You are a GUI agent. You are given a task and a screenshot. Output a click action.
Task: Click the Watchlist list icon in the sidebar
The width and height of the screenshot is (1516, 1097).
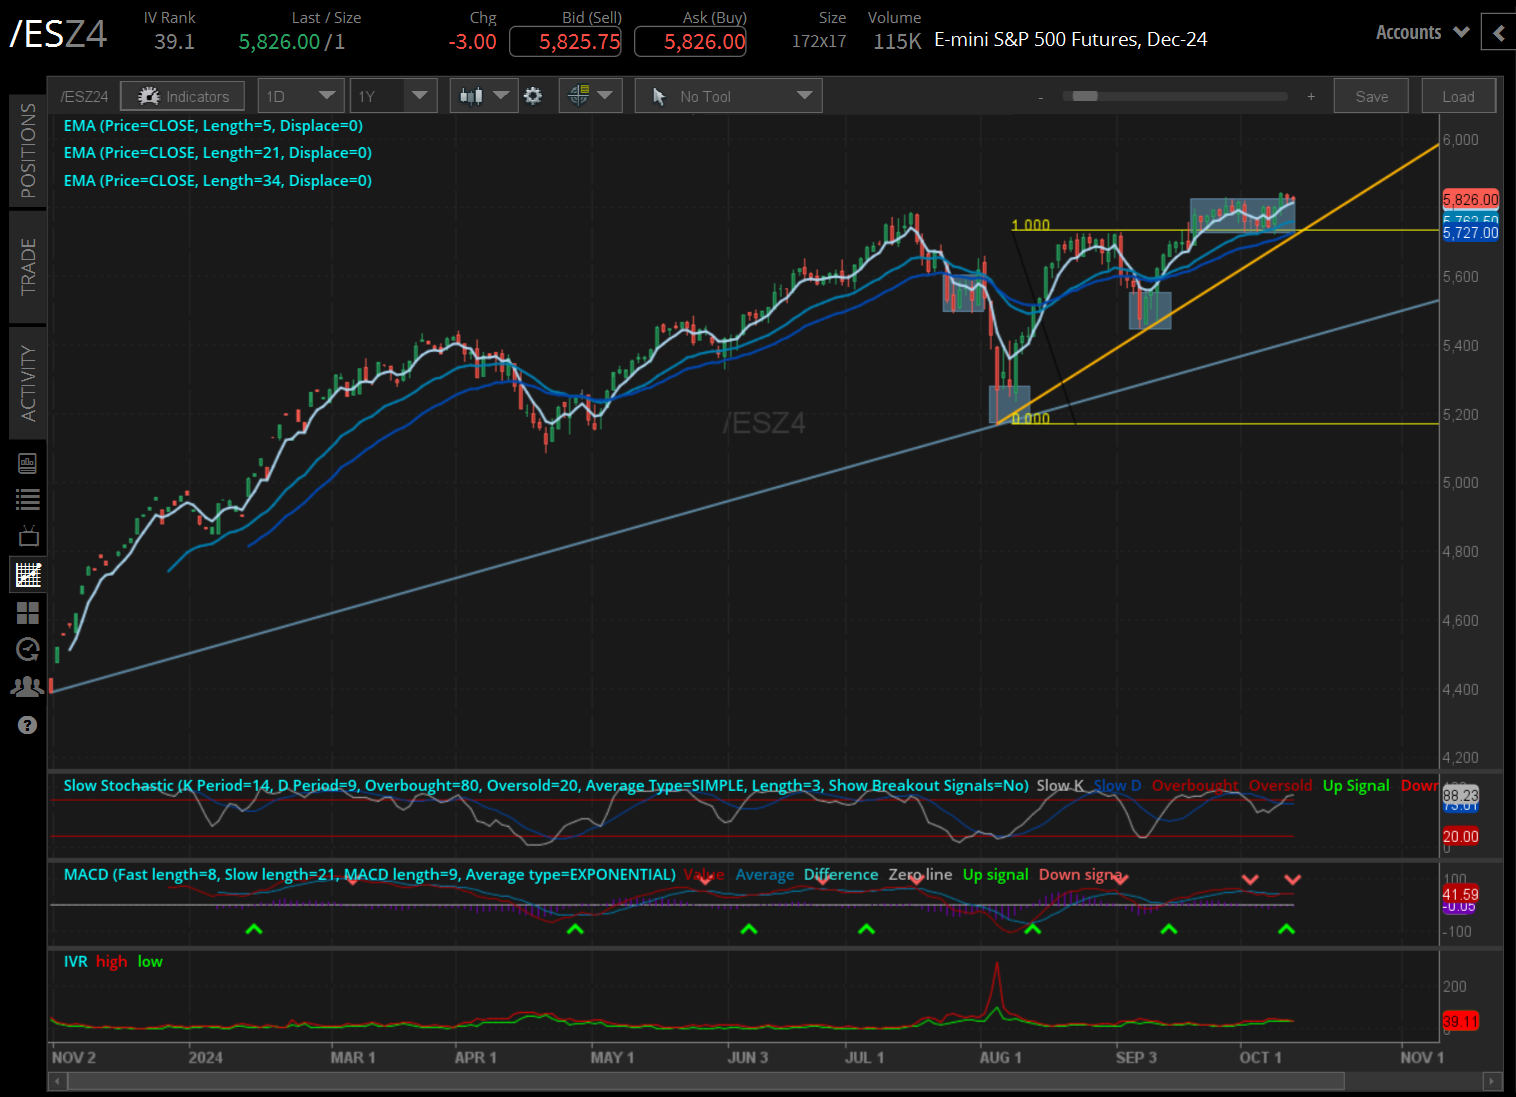(28, 498)
